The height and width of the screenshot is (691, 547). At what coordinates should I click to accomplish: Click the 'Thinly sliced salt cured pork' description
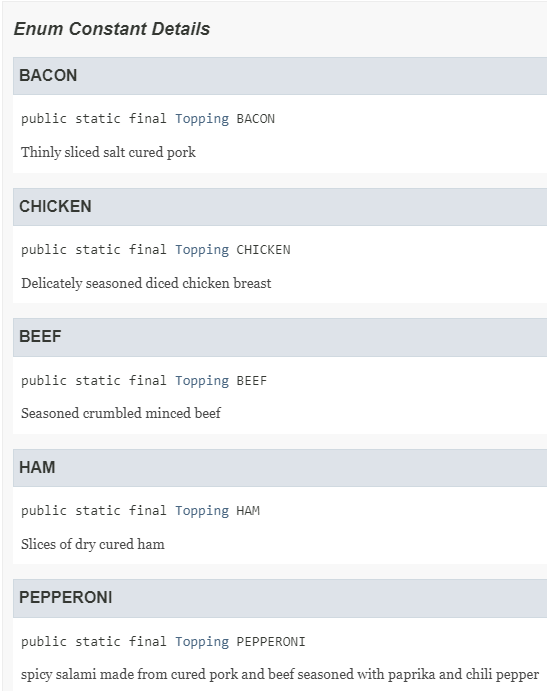click(108, 152)
